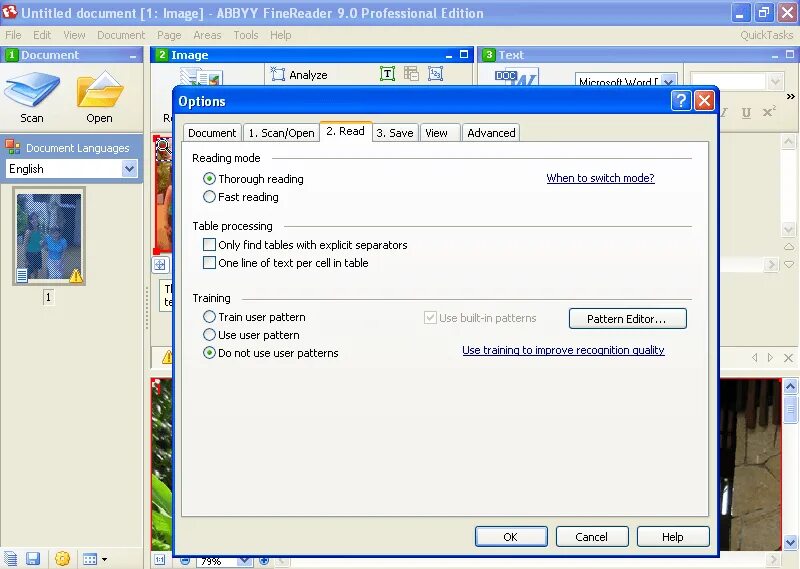Close the message pane with X icon
The image size is (800, 569).
pyautogui.click(x=788, y=358)
